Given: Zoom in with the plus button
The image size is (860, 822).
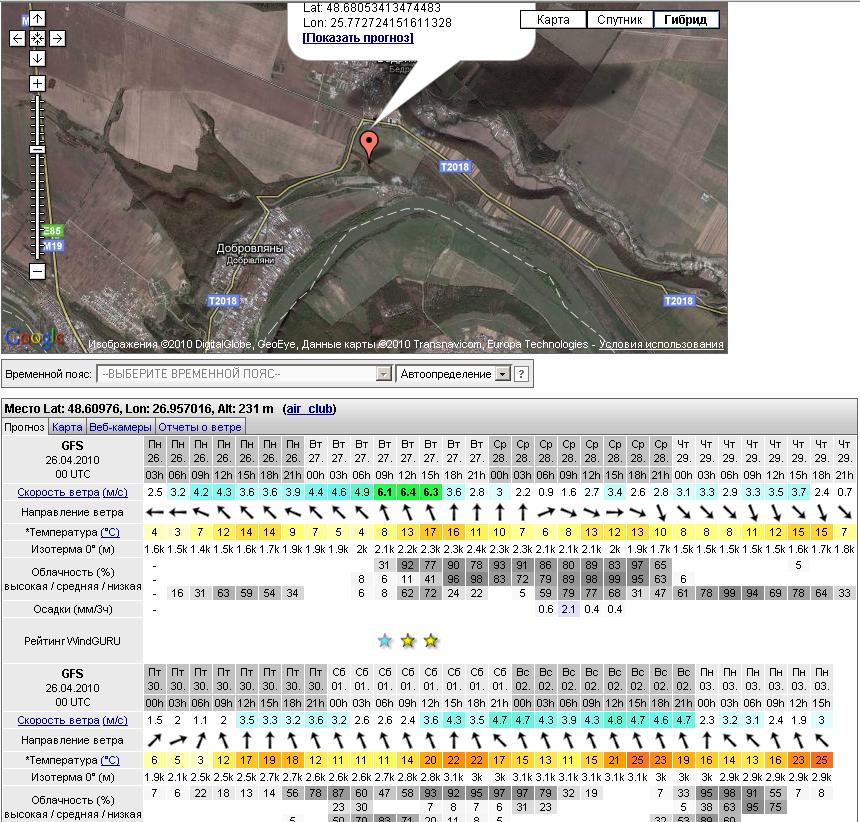Looking at the screenshot, I should pyautogui.click(x=37, y=84).
